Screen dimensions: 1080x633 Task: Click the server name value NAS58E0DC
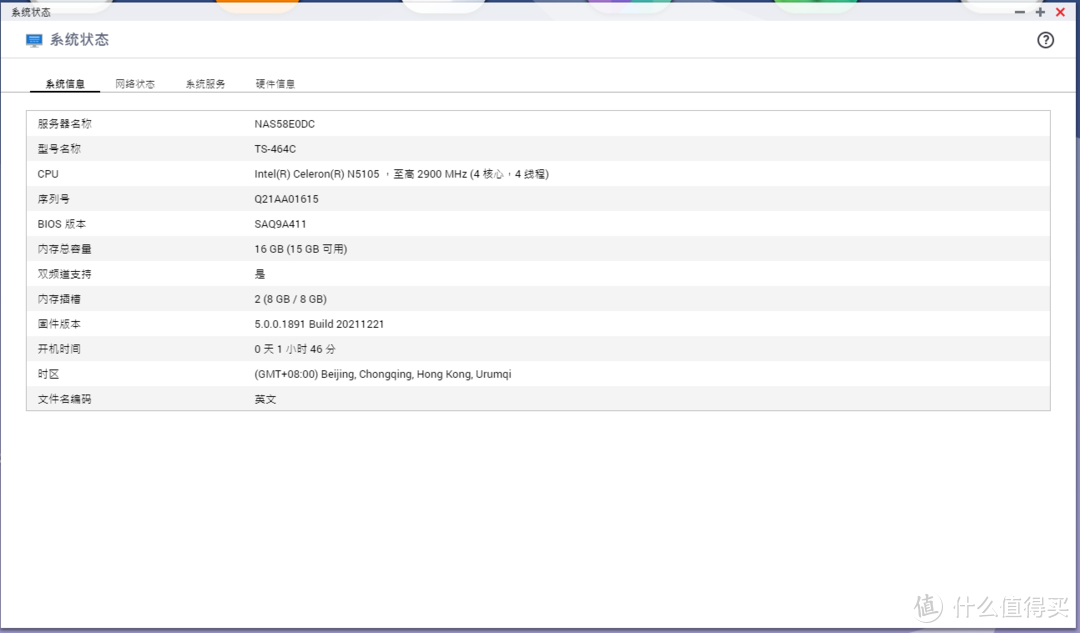285,124
